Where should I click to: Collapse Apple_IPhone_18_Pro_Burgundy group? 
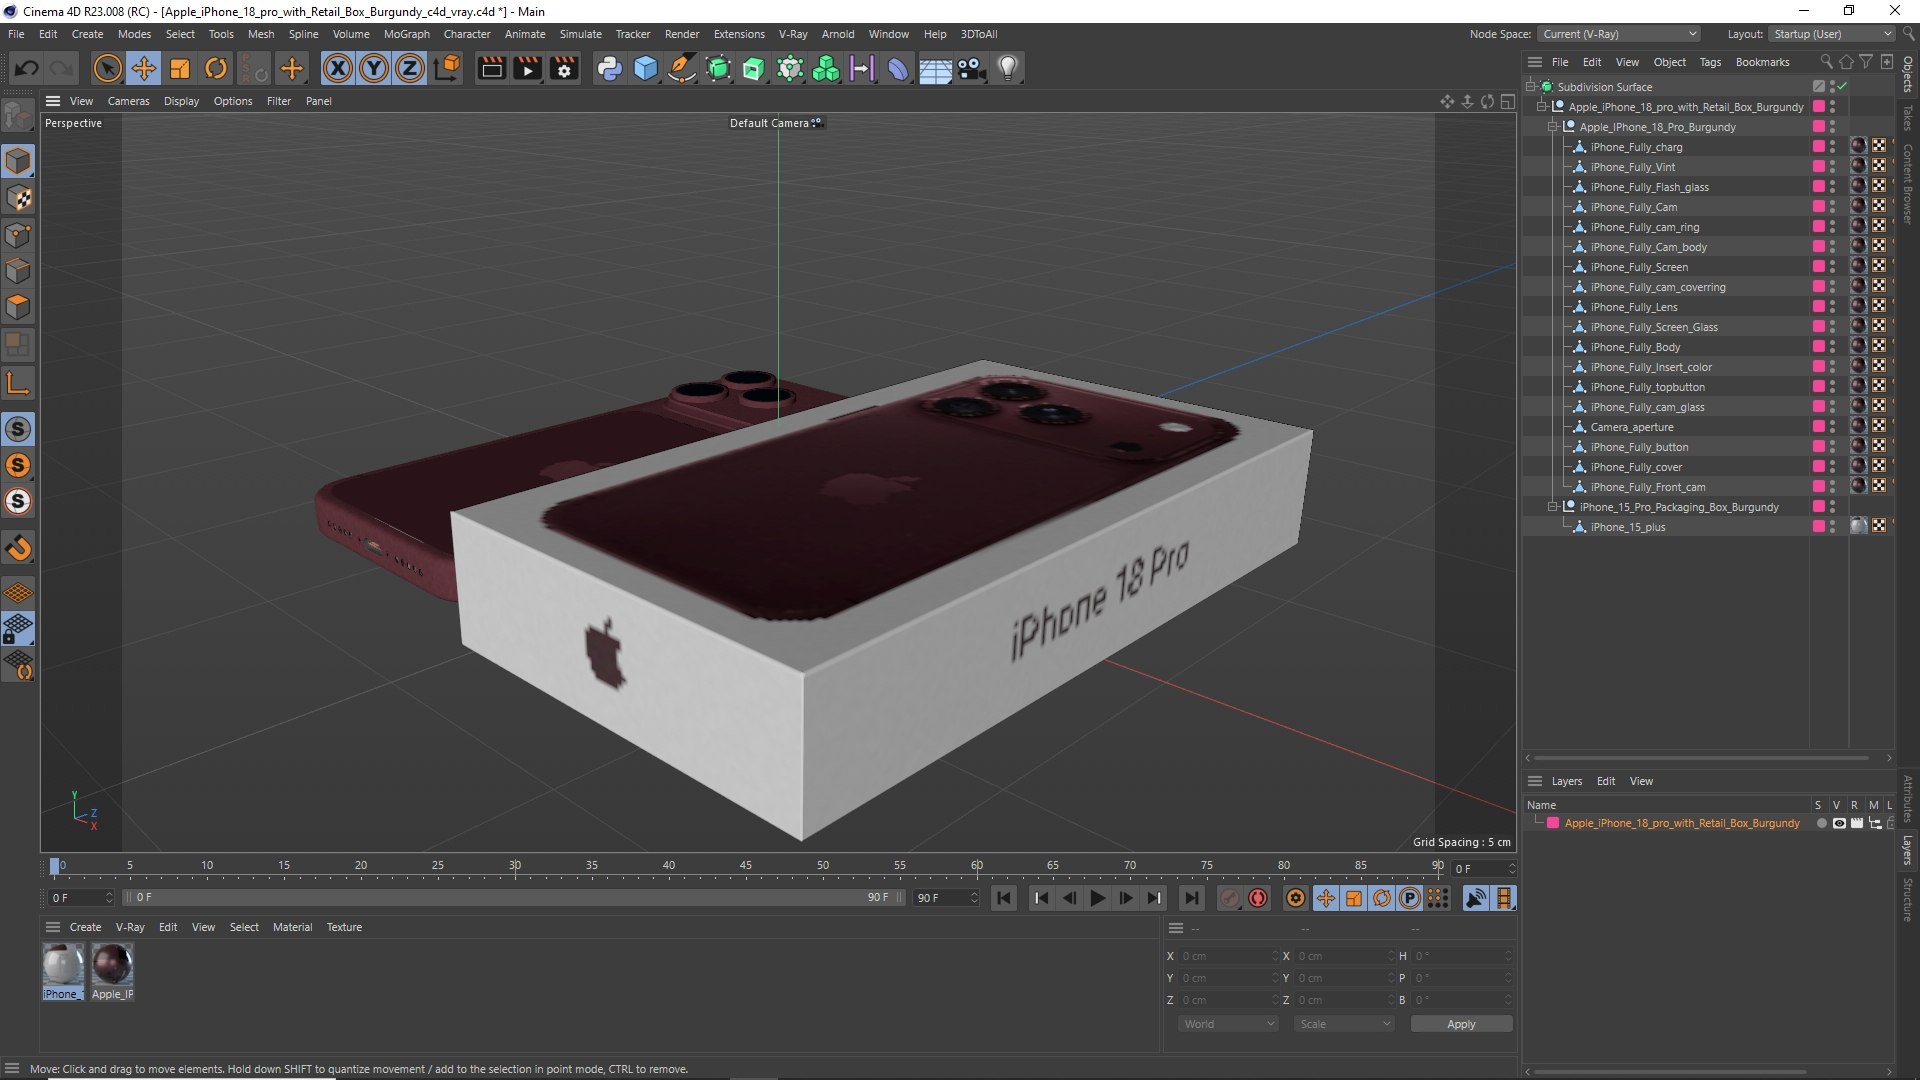coord(1553,127)
